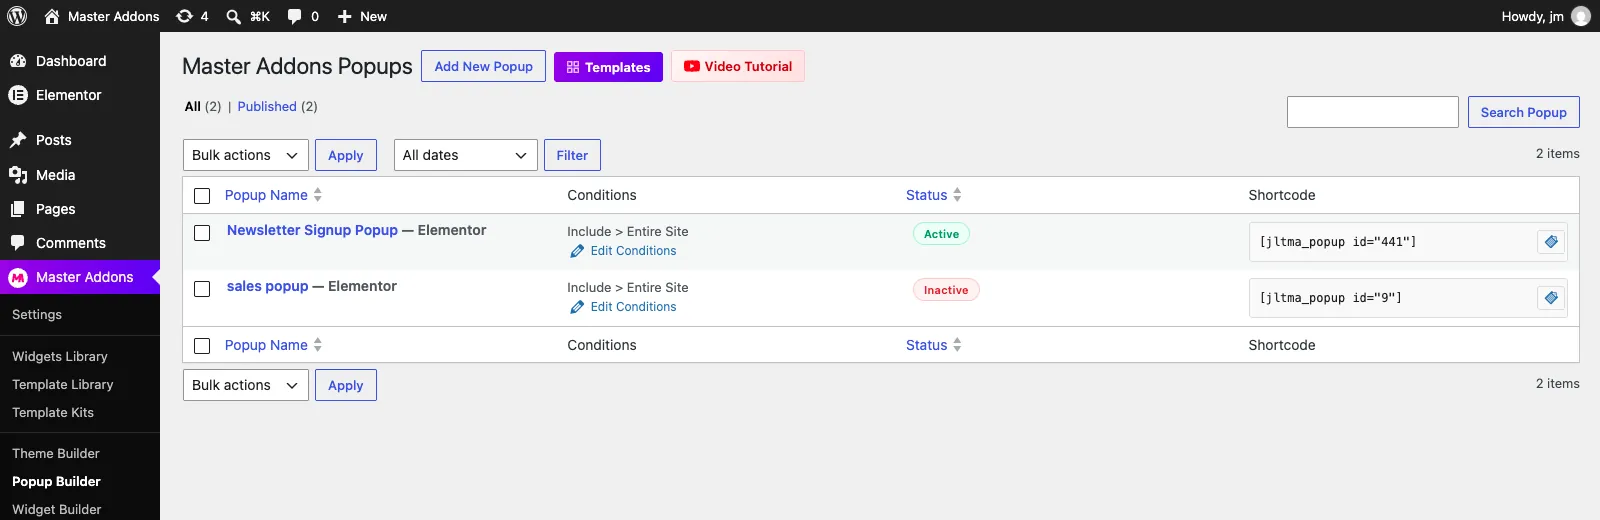Click the shortcode text jltma_popup id="441"

1338,242
